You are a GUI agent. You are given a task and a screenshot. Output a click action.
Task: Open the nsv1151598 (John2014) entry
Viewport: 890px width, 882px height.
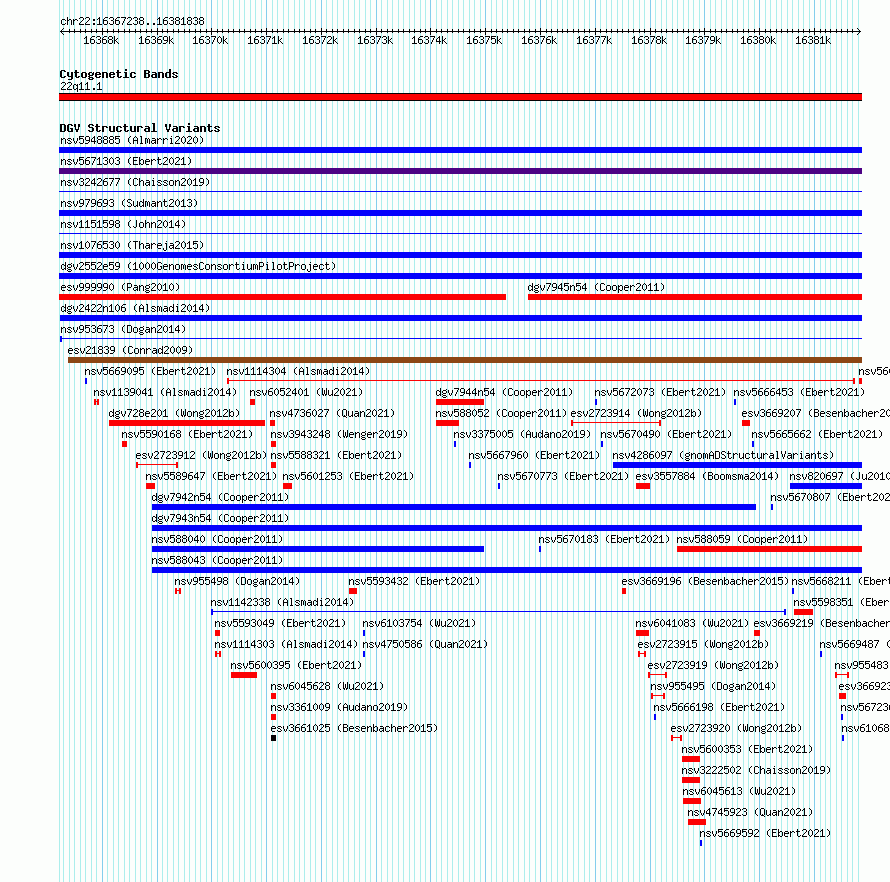pos(123,224)
